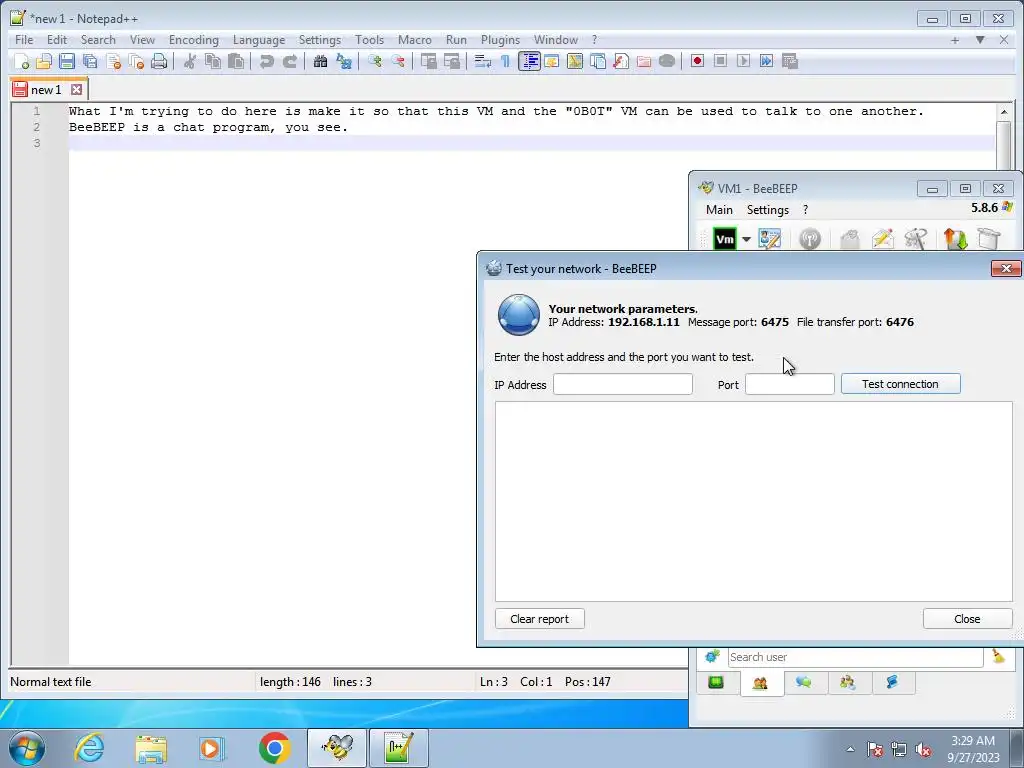
Task: Select the new 1 document tab
Action: pyautogui.click(x=46, y=89)
